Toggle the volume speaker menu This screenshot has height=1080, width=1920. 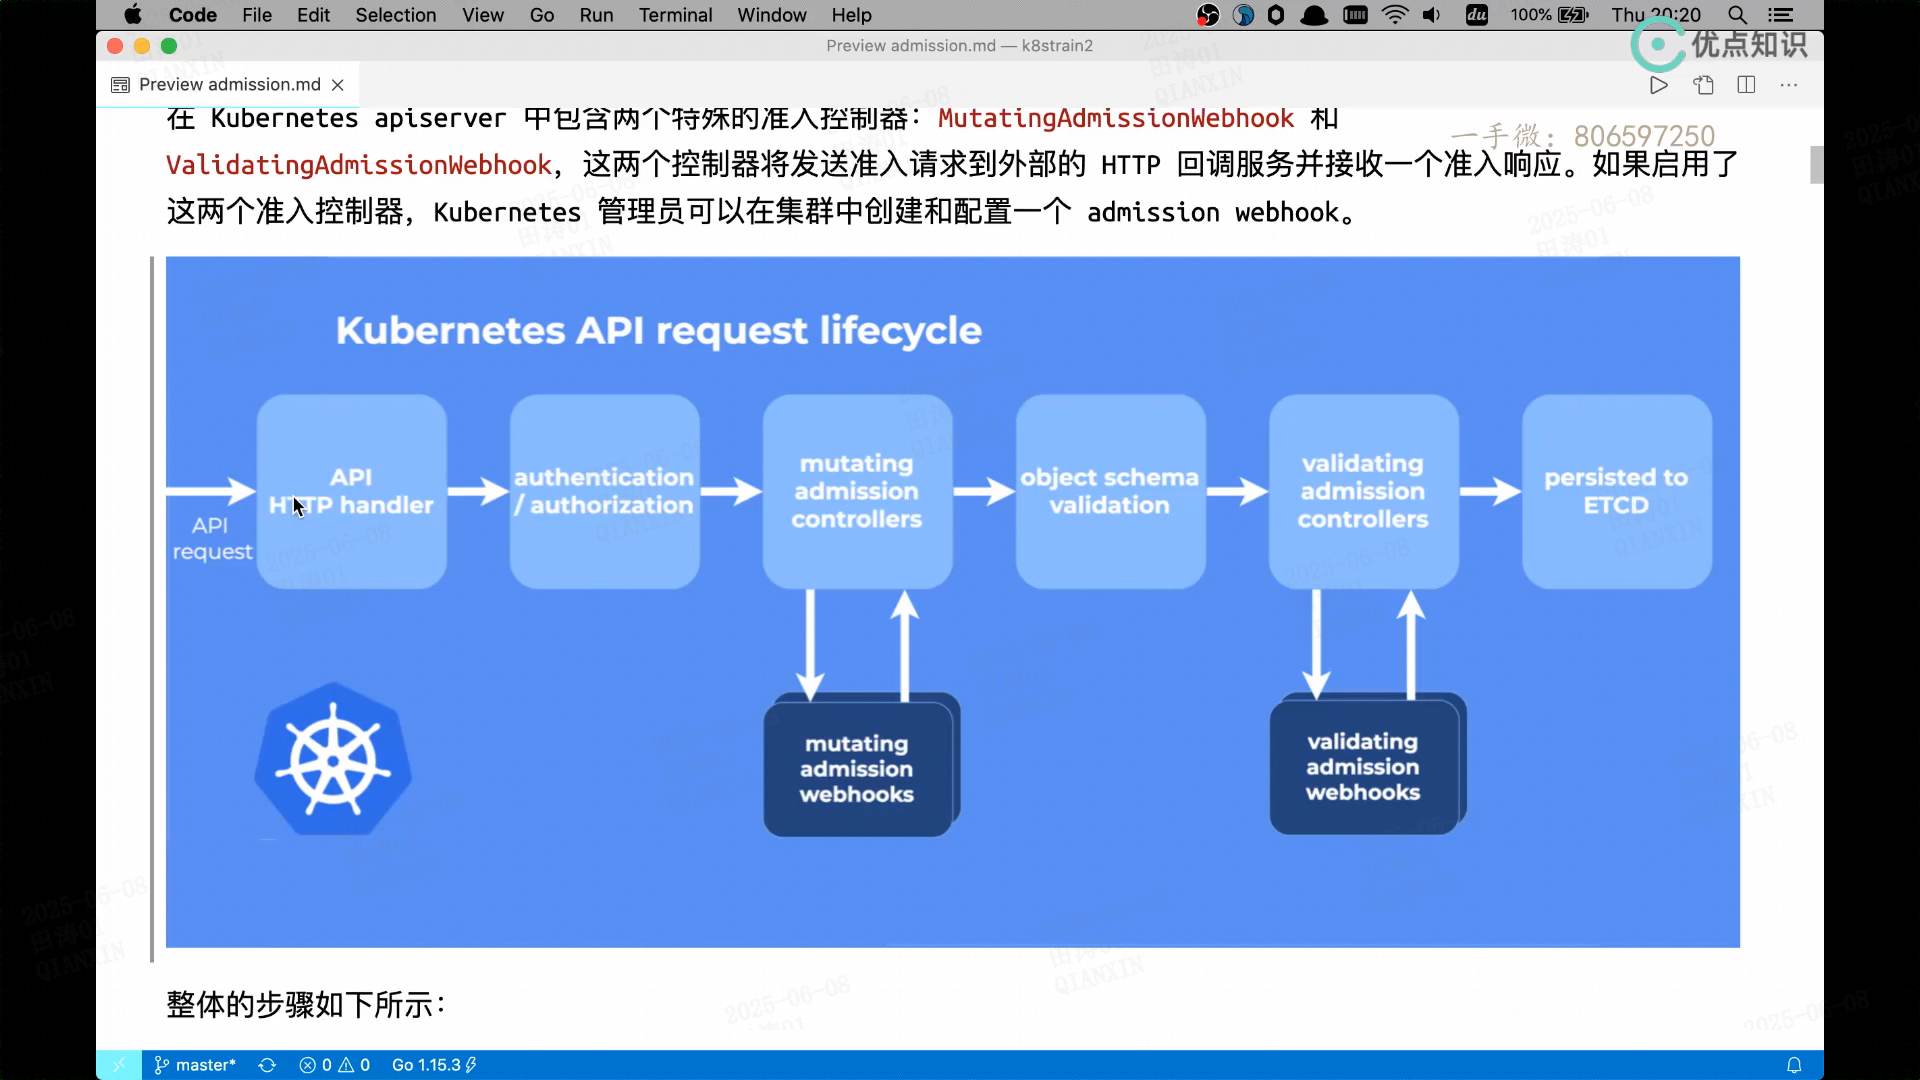tap(1432, 15)
